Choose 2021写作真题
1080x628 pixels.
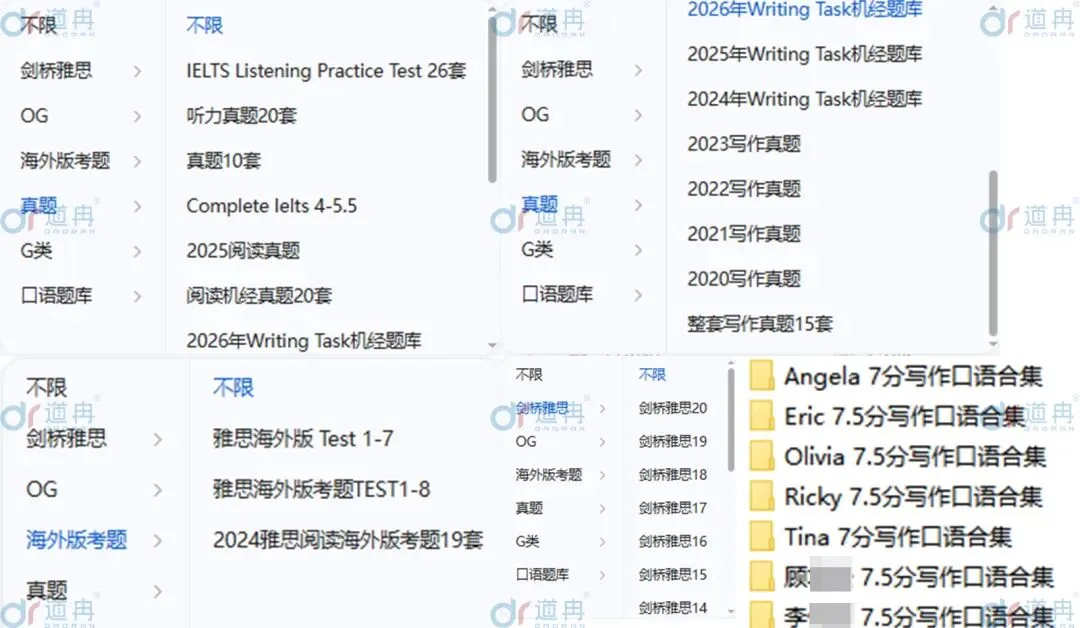pyautogui.click(x=744, y=234)
